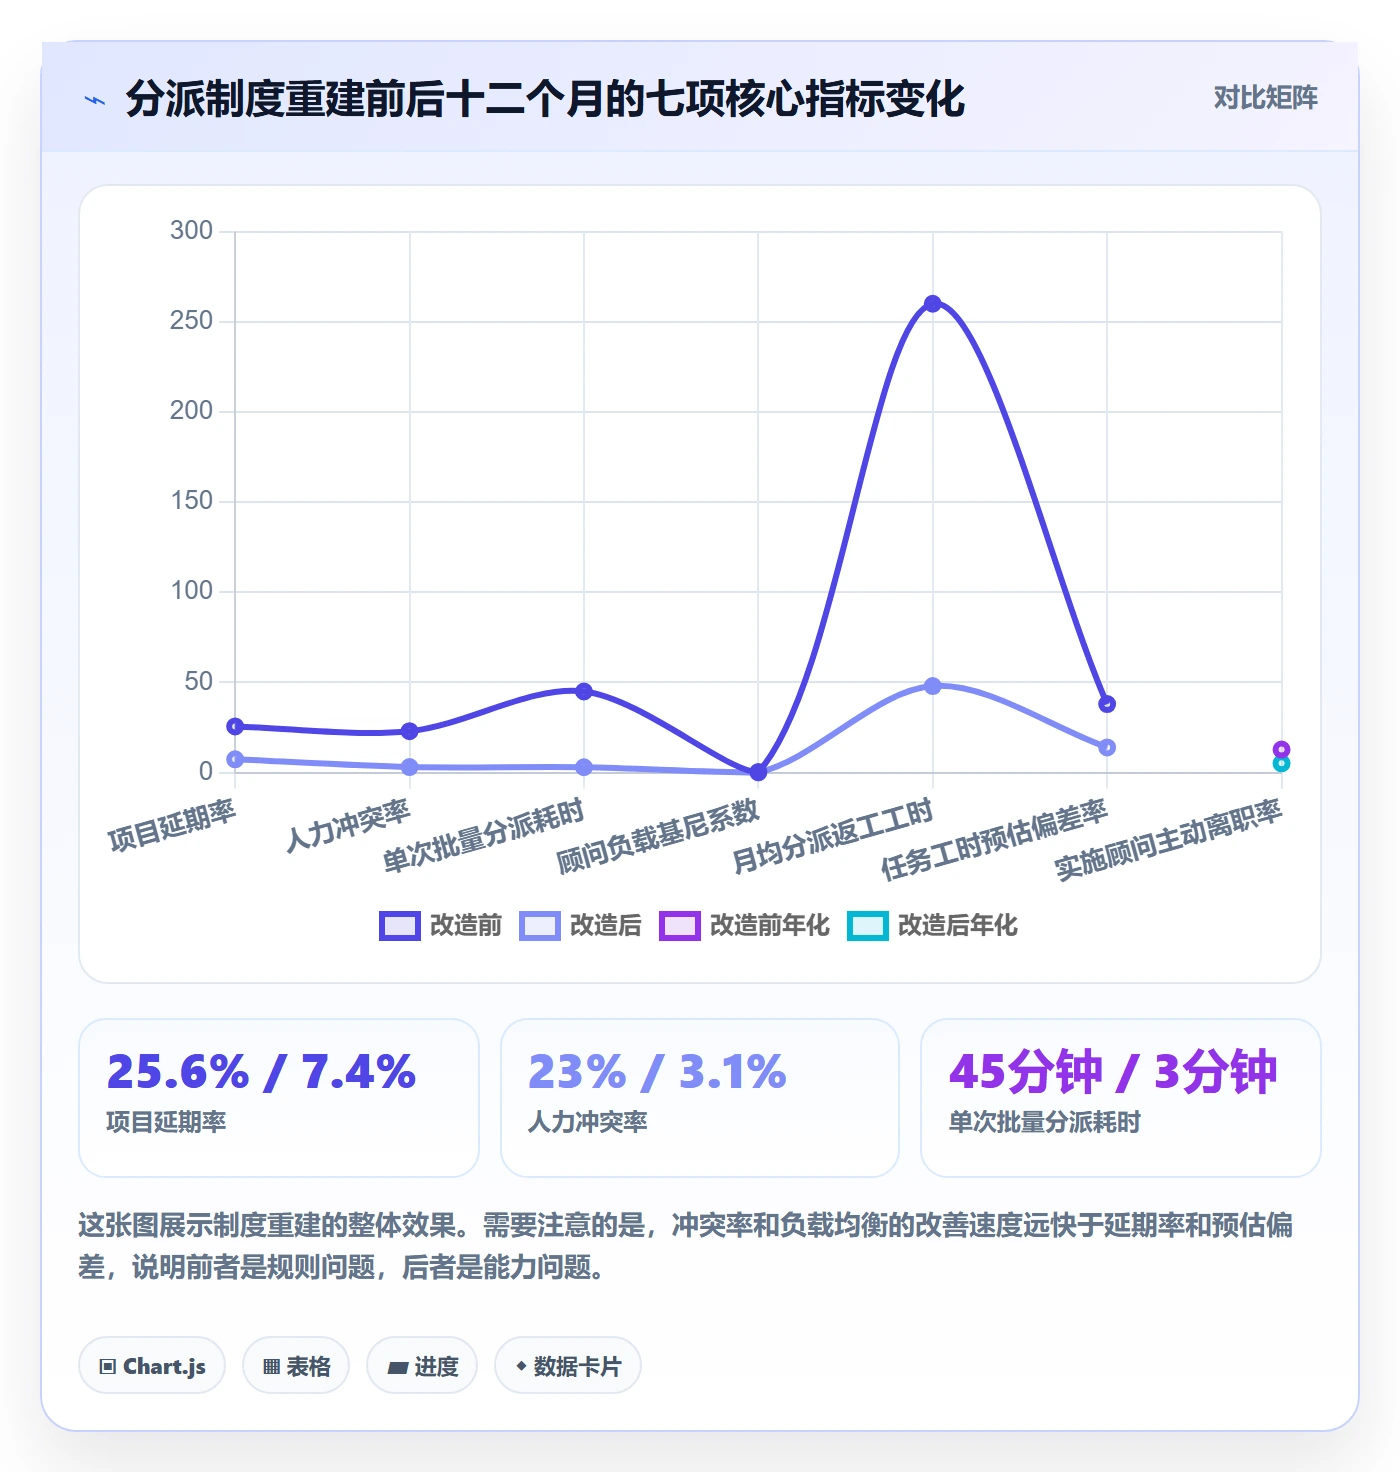This screenshot has width=1400, height=1472.
Task: Click the 对比矩阵 label in the header
Action: tap(1266, 98)
